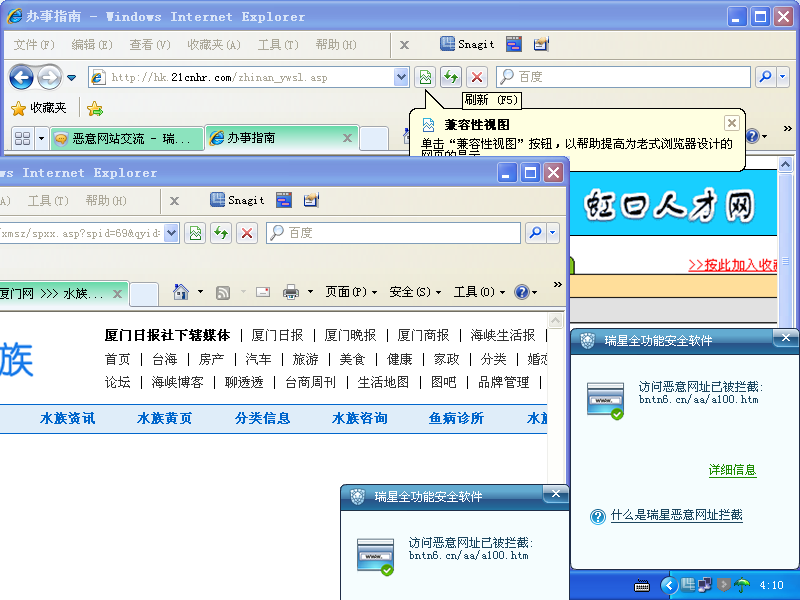This screenshot has height=600, width=800.
Task: Open the 编辑(E) menu
Action: [x=92, y=45]
